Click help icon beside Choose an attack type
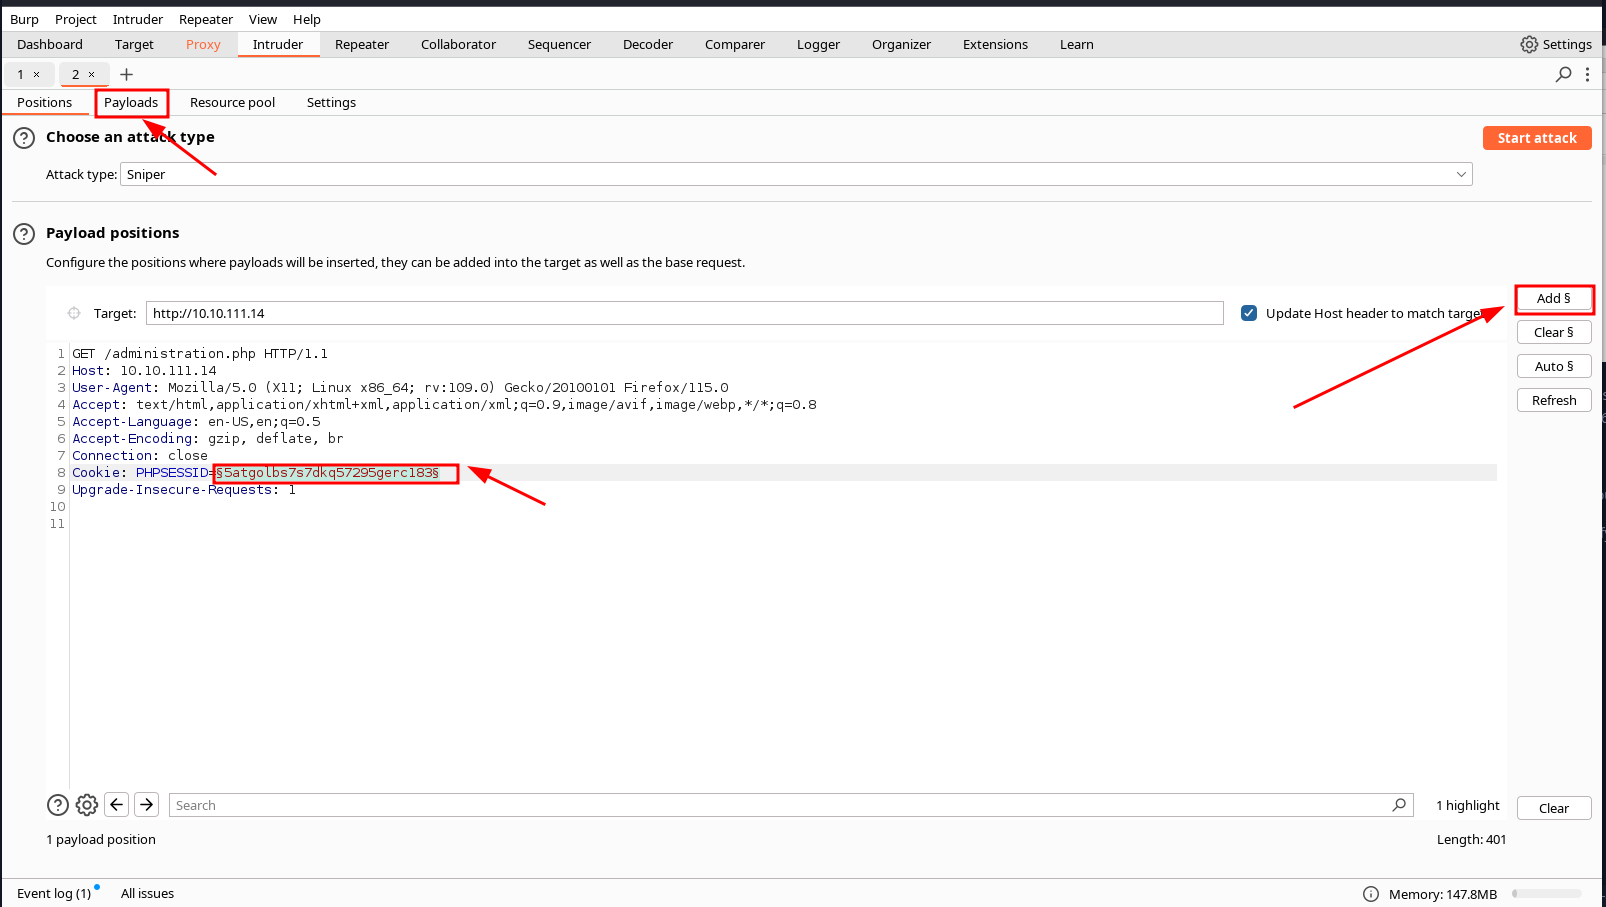This screenshot has width=1606, height=907. 24,138
